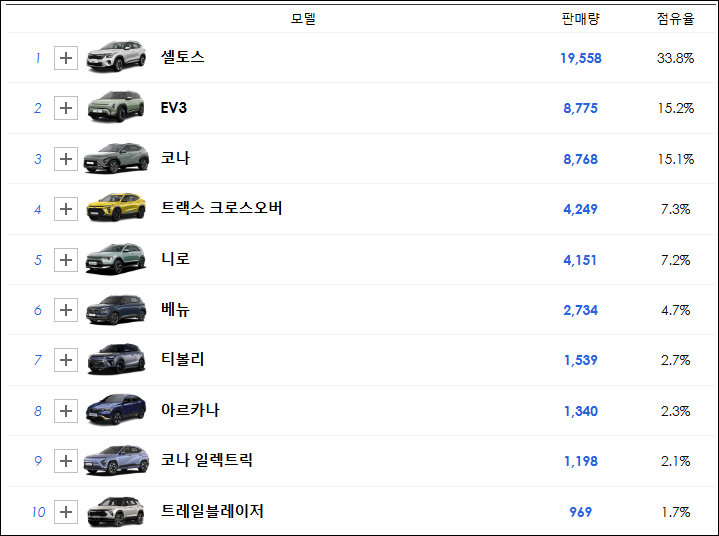Click the 코나 car image in rank 3
The image size is (719, 536).
[116, 158]
